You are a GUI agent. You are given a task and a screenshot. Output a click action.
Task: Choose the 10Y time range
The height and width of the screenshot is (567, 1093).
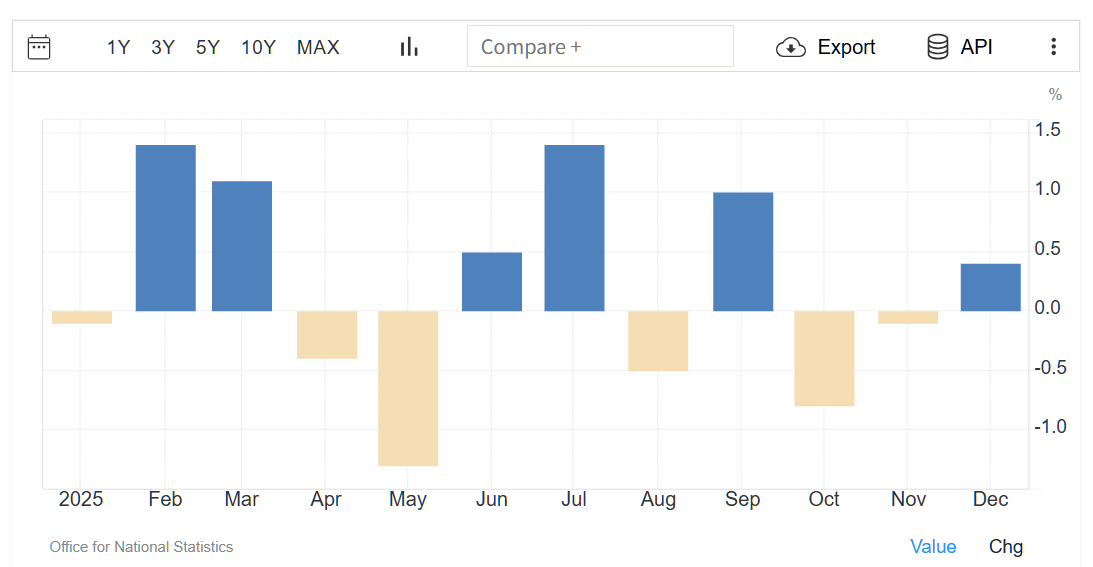point(258,47)
